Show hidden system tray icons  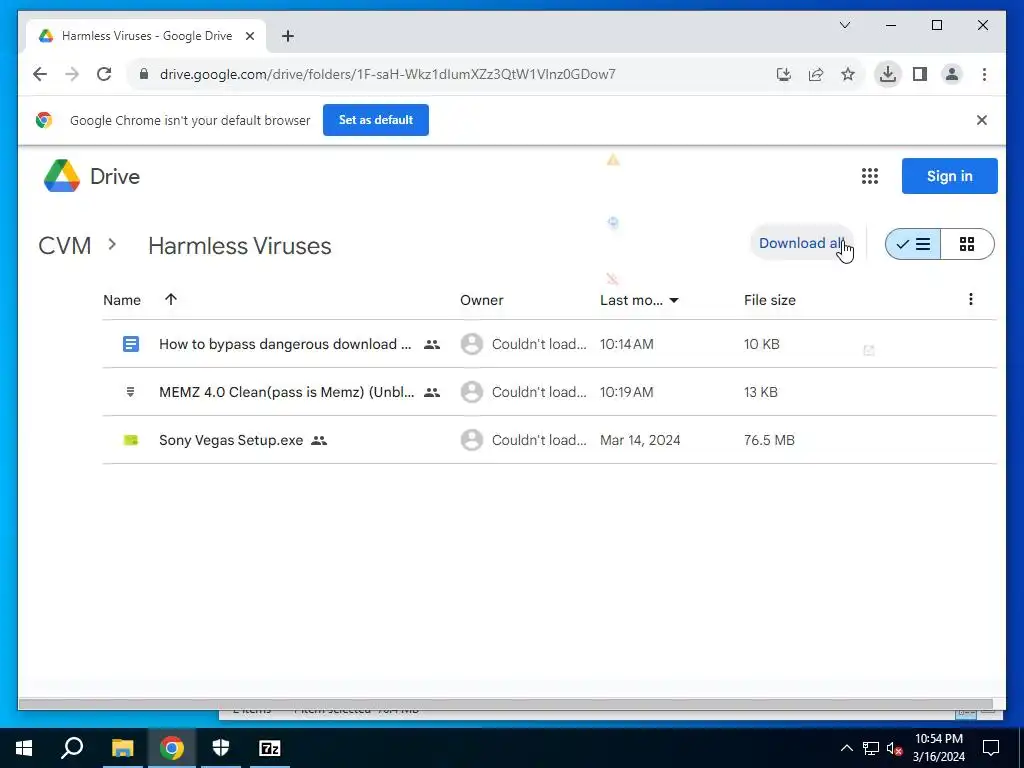click(x=846, y=748)
